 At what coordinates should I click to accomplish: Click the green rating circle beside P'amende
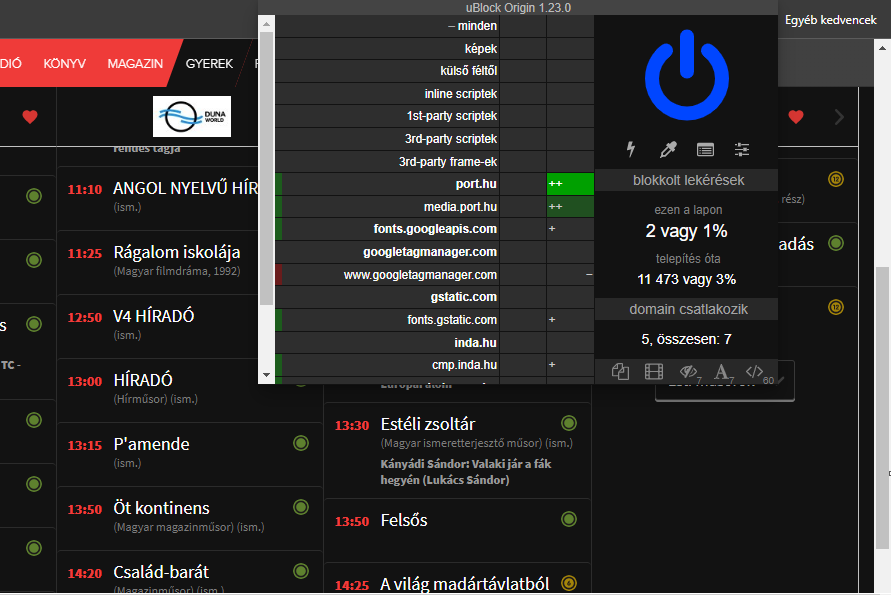tap(301, 443)
